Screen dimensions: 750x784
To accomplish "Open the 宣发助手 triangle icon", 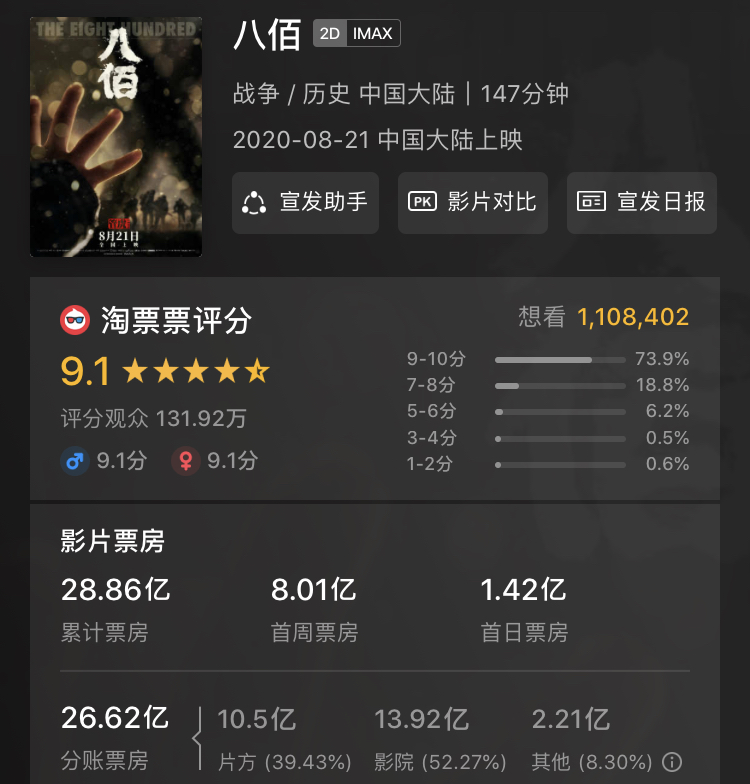I will click(254, 202).
